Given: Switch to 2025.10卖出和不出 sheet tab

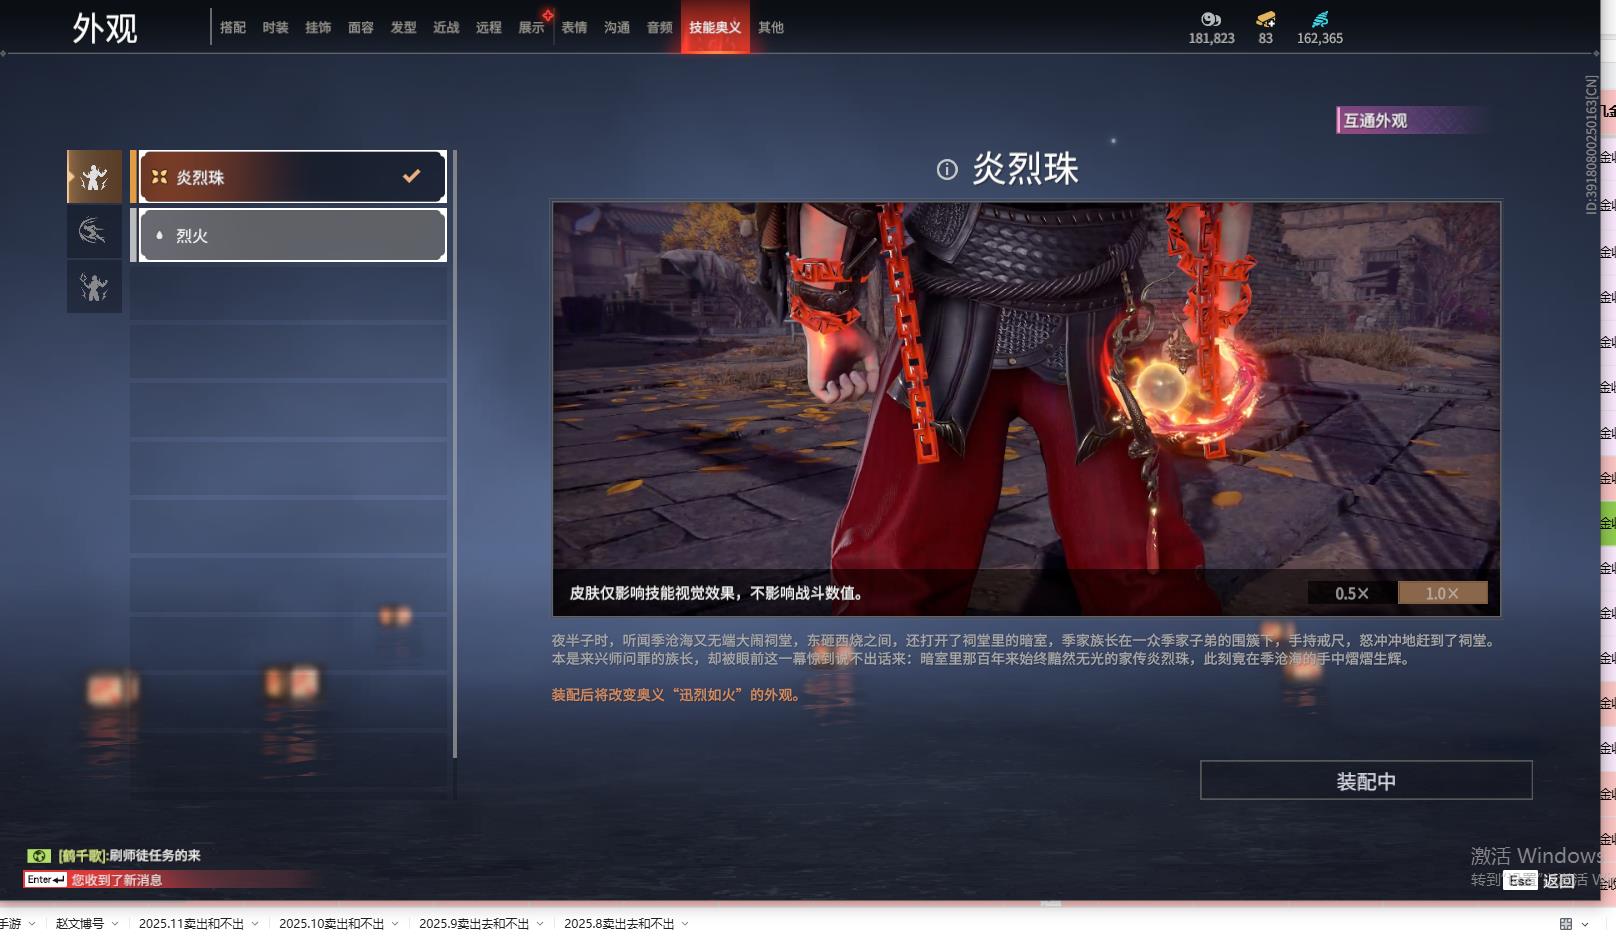Looking at the screenshot, I should coord(331,924).
